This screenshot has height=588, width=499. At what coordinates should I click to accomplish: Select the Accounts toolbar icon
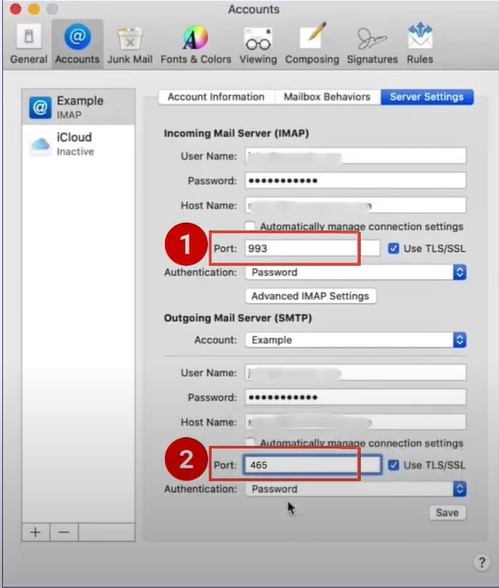coord(77,44)
